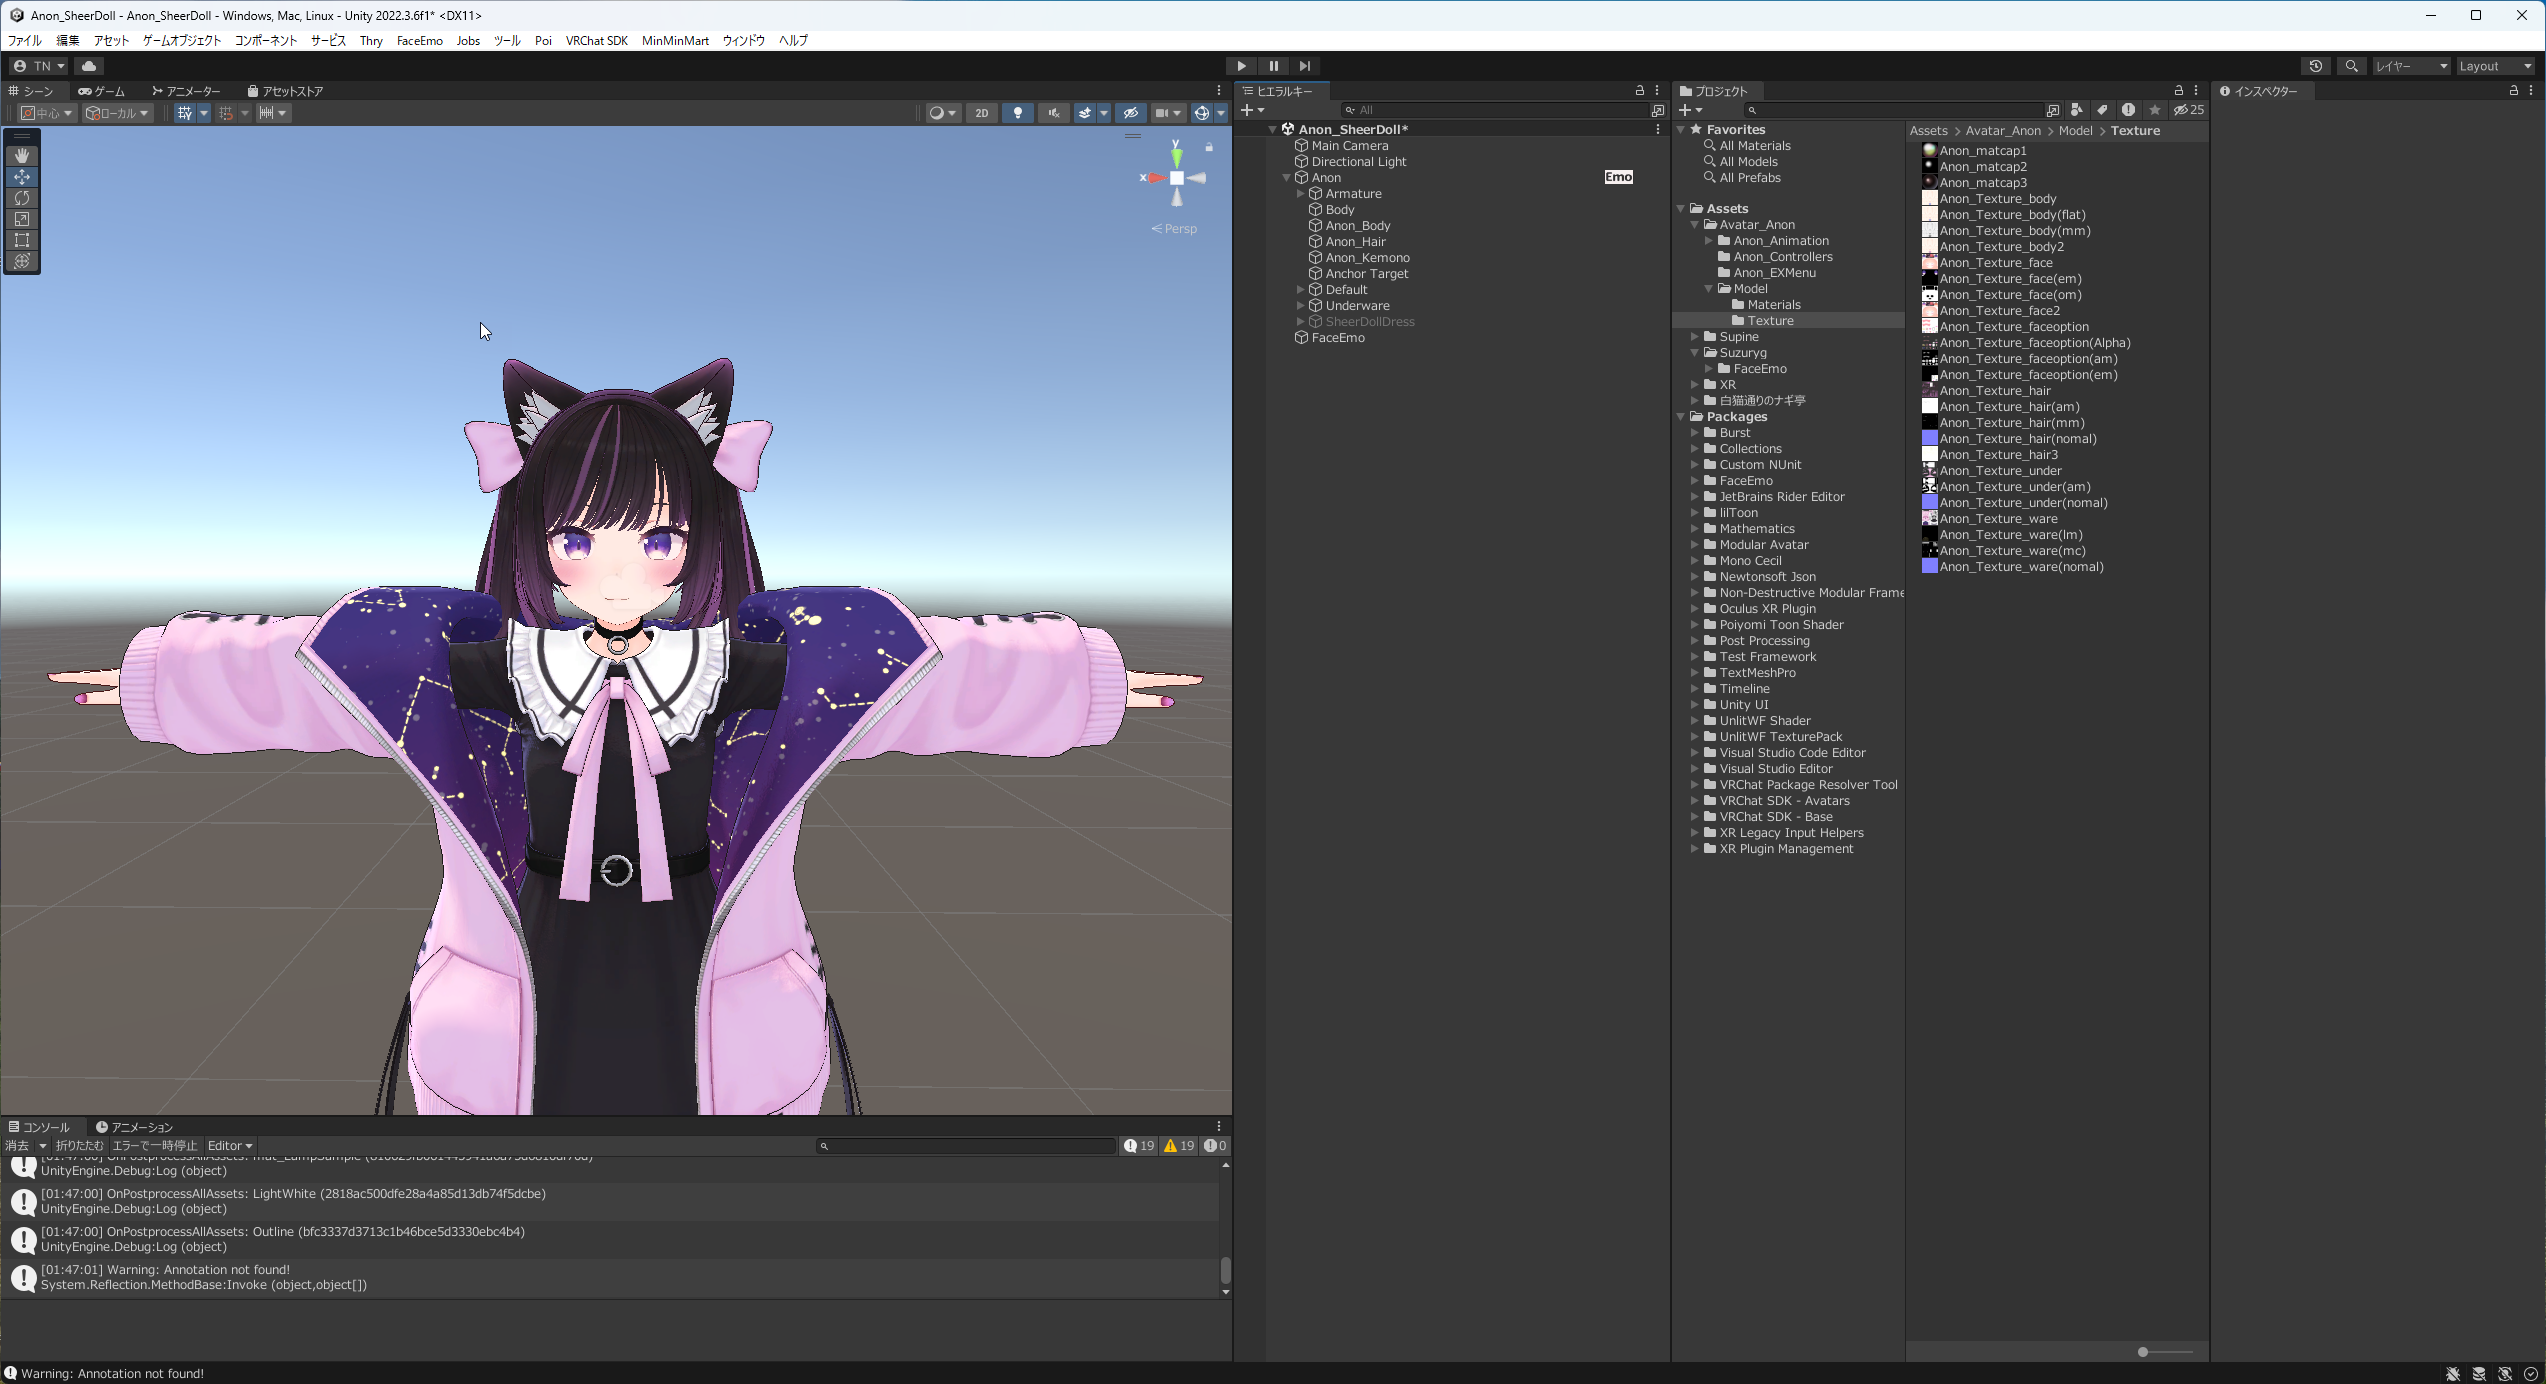Lock the Hierarchy panel

tap(1640, 91)
